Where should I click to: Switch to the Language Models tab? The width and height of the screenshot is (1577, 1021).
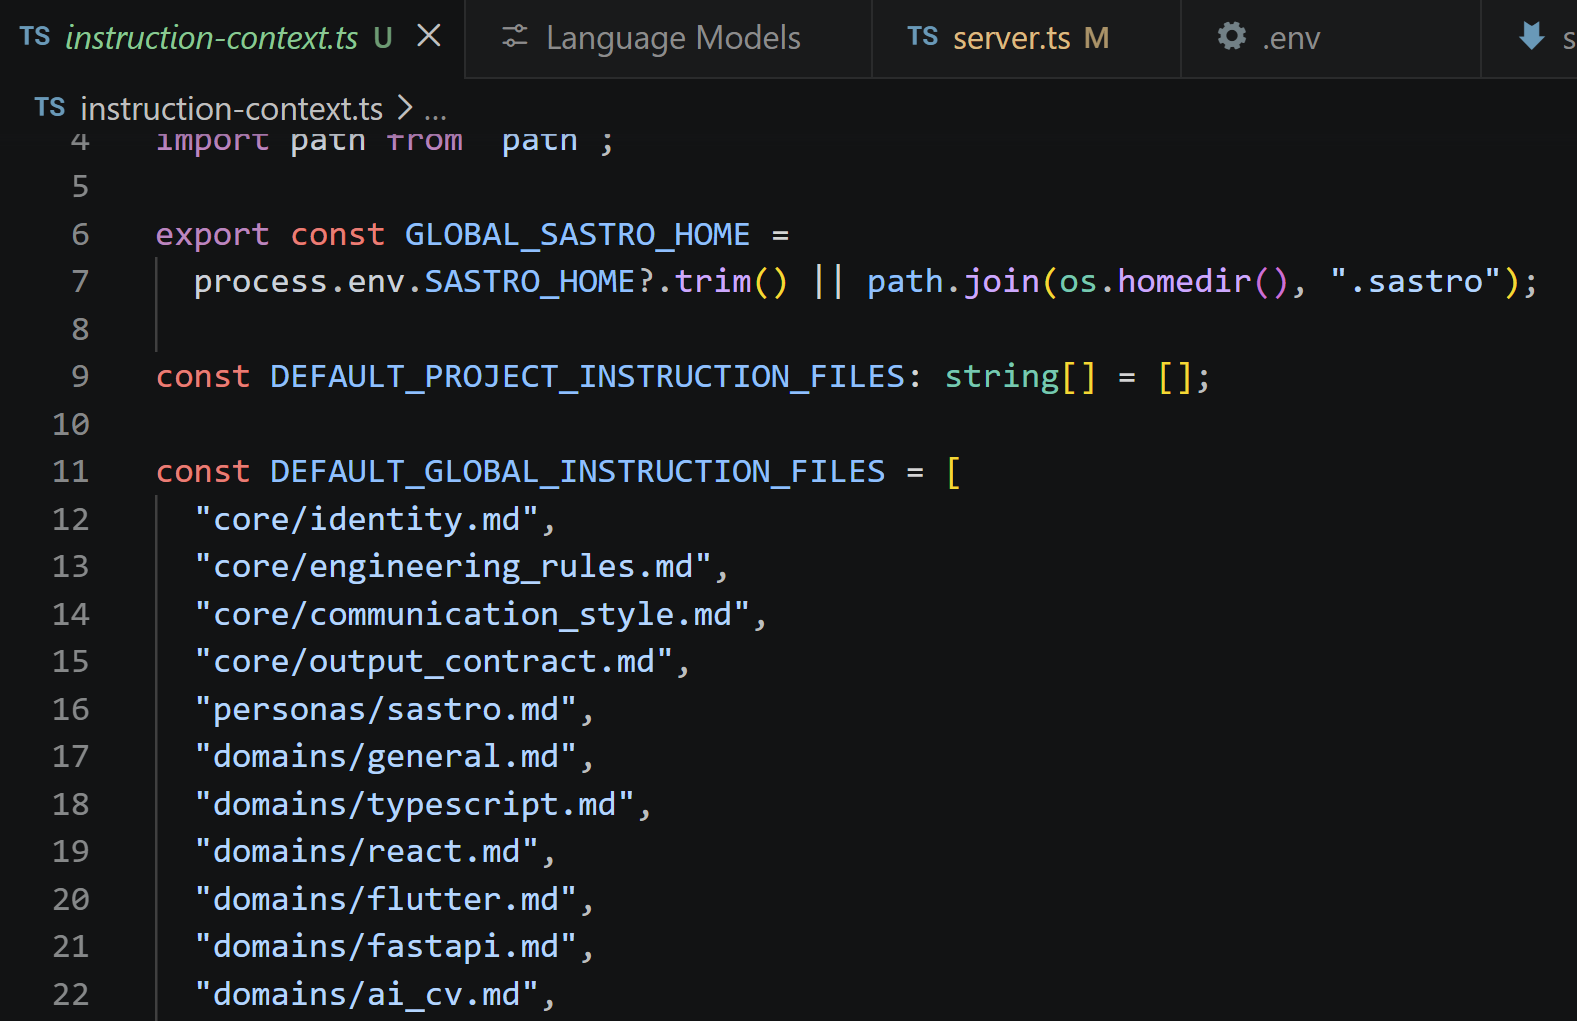point(668,38)
